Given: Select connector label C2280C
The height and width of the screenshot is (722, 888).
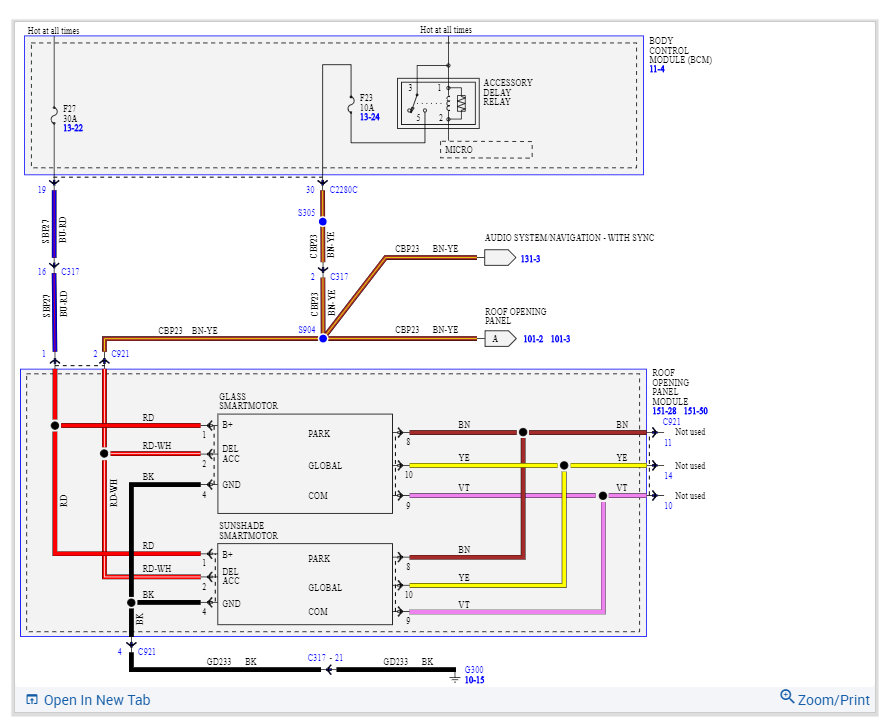Looking at the screenshot, I should (x=343, y=190).
